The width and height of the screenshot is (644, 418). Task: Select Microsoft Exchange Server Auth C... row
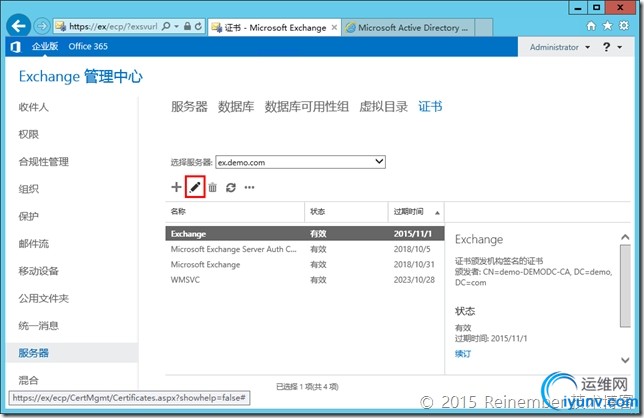point(305,249)
